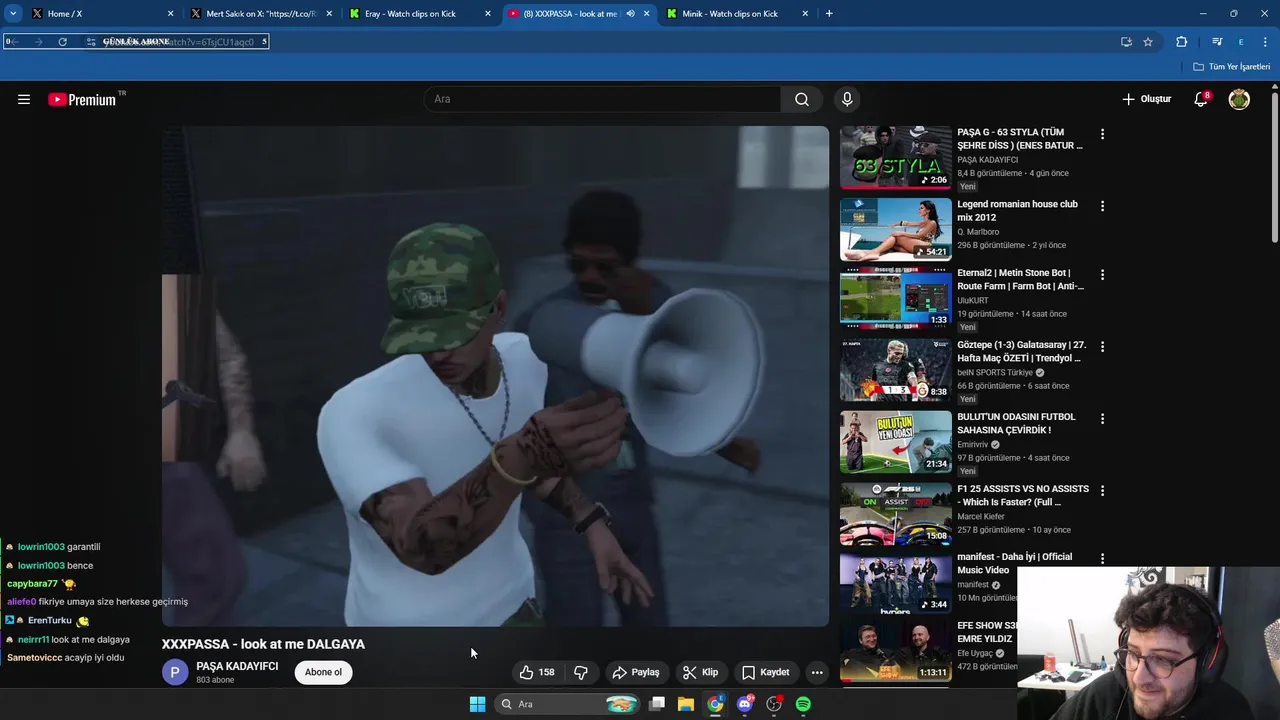Open the YouTube account avatar menu
This screenshot has width=1280, height=720.
click(1239, 99)
